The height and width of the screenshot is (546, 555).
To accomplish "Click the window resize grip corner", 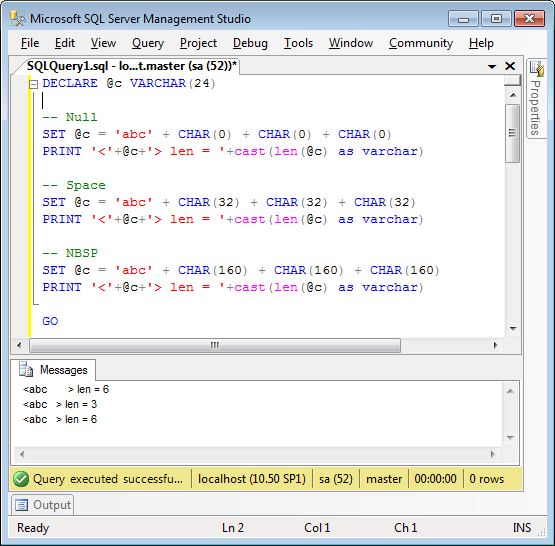I will (x=542, y=532).
